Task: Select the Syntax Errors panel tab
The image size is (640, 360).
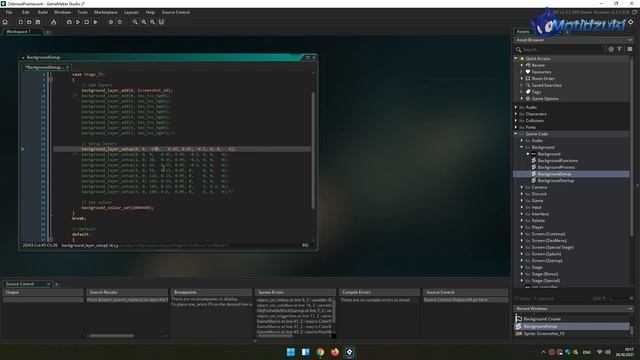Action: tap(296, 292)
